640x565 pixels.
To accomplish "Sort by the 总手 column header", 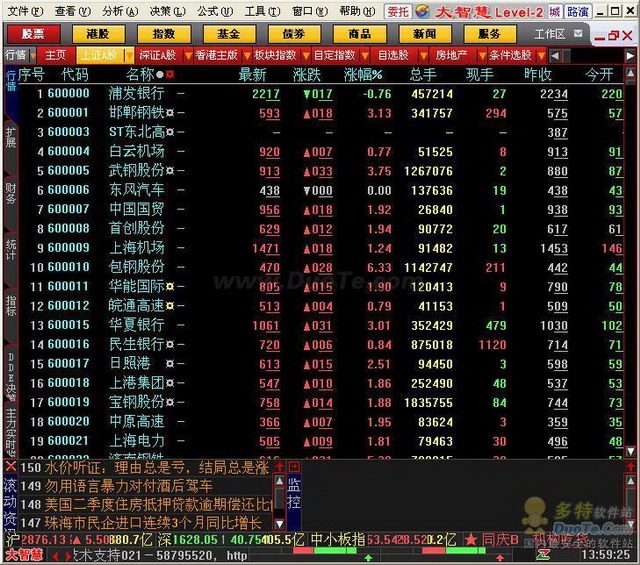I will [x=423, y=75].
